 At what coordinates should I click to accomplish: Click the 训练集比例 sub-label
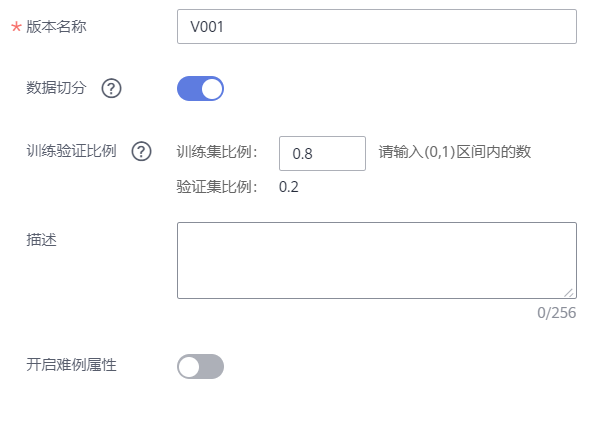pos(217,152)
